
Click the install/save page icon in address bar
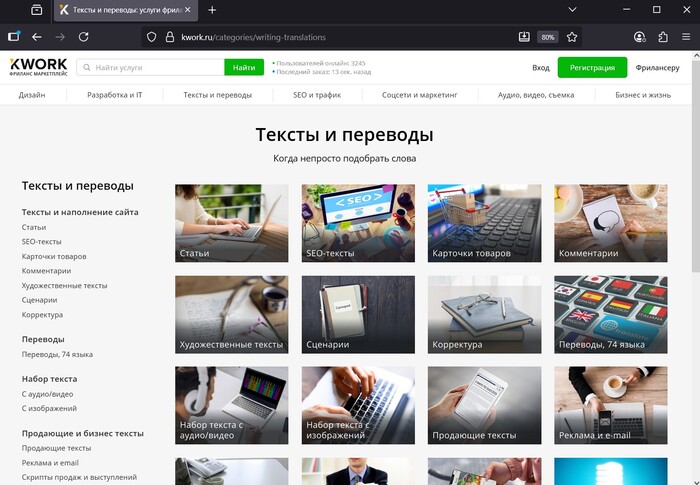click(524, 37)
